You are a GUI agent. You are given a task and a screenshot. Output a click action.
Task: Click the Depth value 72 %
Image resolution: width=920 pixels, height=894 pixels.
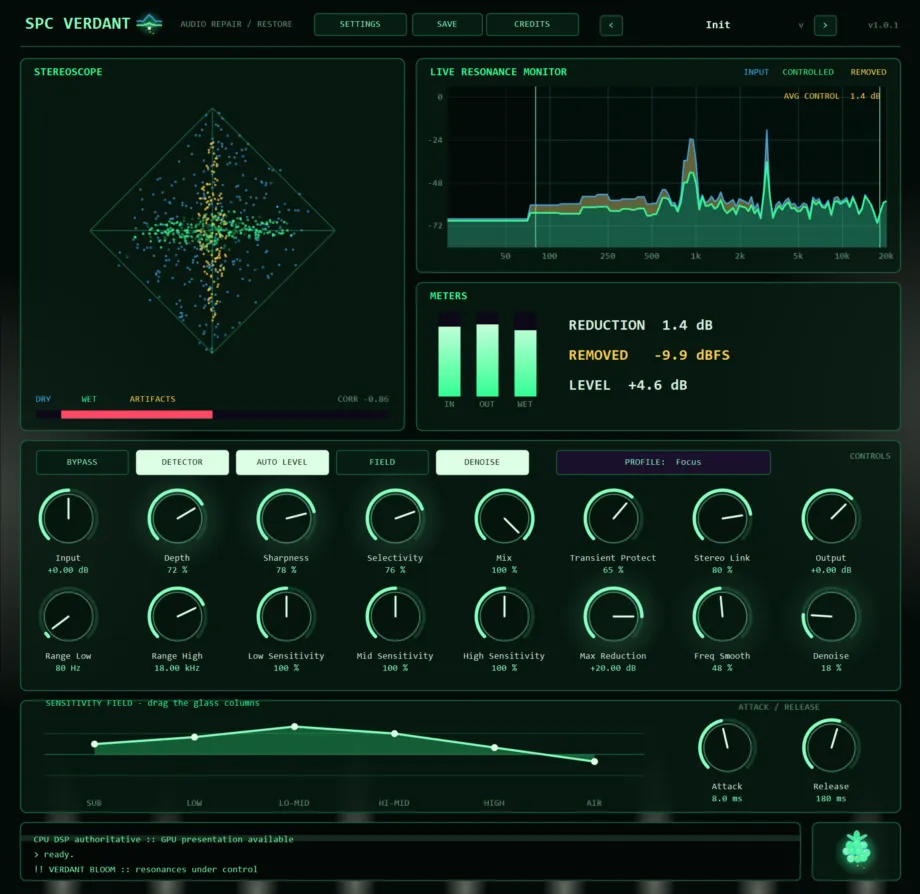tap(177, 570)
